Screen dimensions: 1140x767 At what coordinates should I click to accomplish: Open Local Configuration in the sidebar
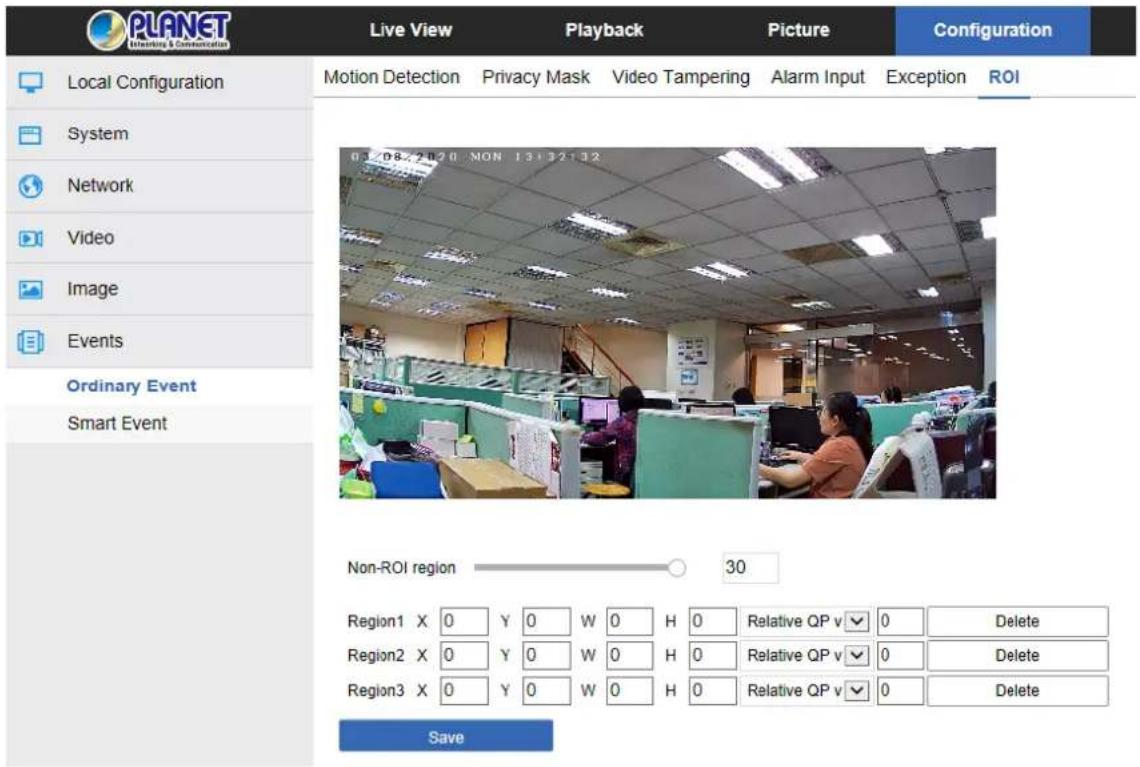(x=160, y=83)
